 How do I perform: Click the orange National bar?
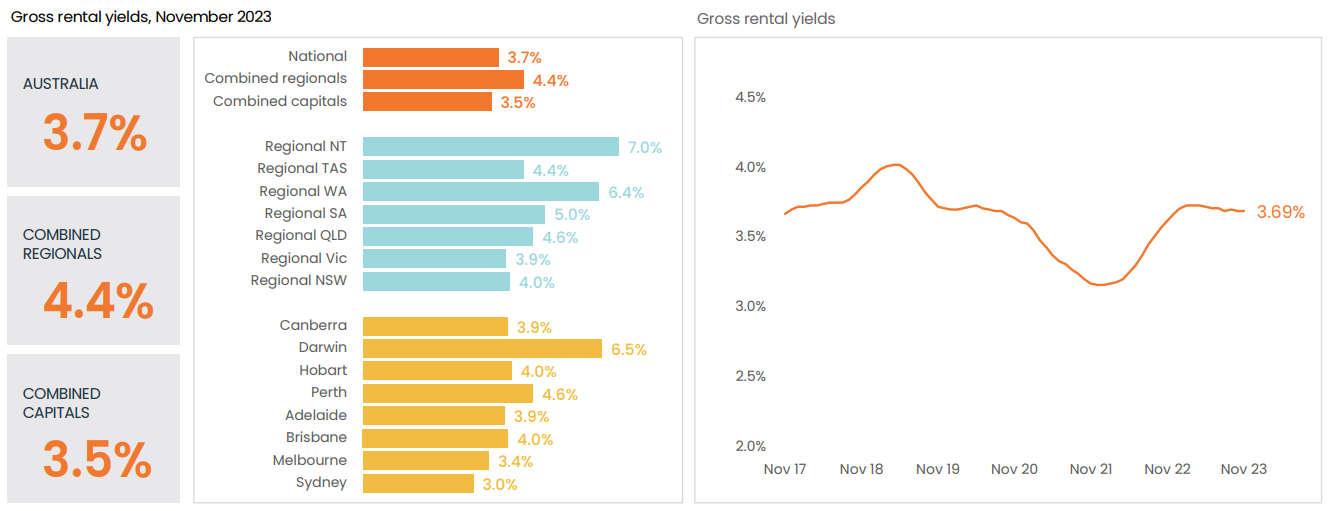coord(430,57)
